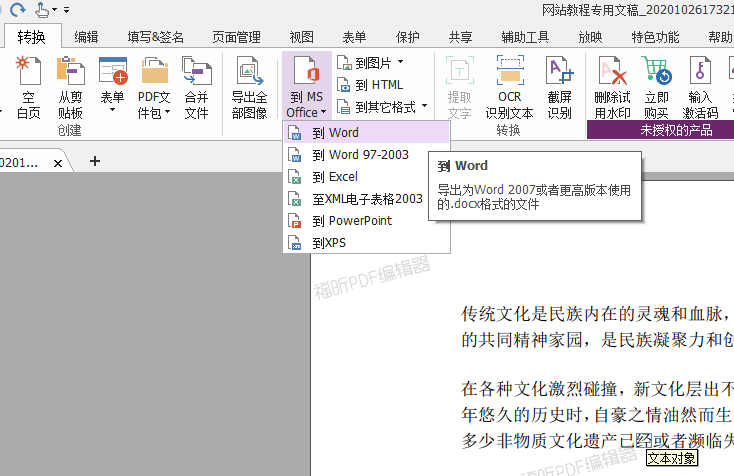The image size is (734, 476).
Task: Switch to the 保护 tab
Action: pyautogui.click(x=407, y=37)
